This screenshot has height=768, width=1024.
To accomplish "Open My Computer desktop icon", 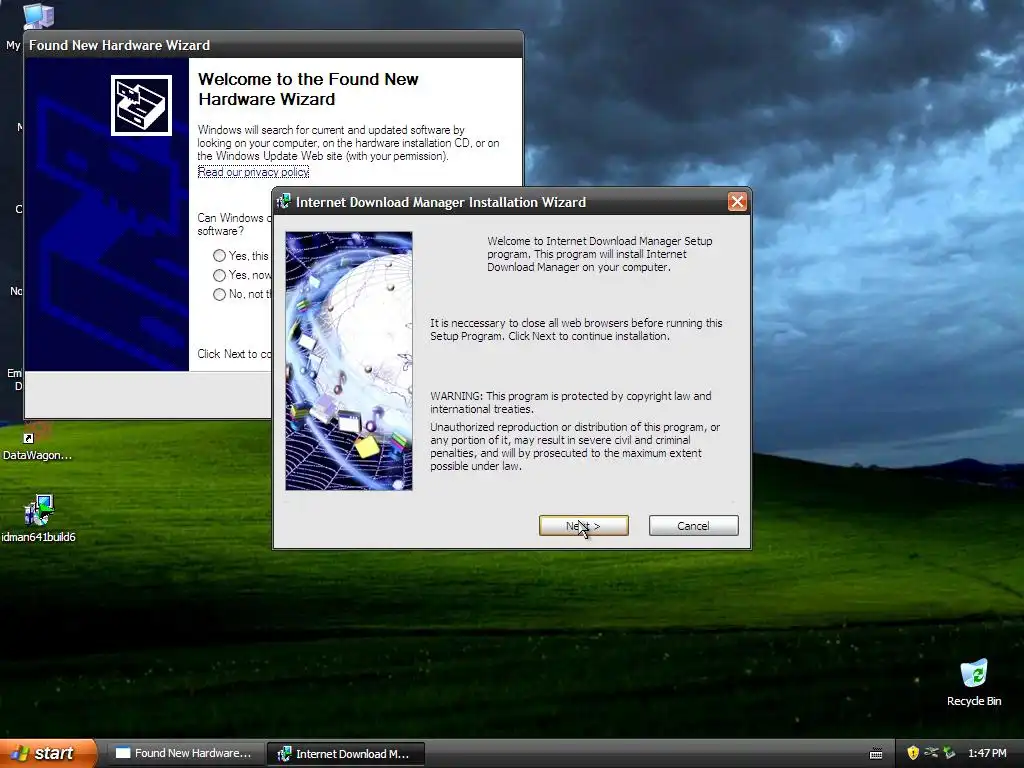I will point(38,16).
